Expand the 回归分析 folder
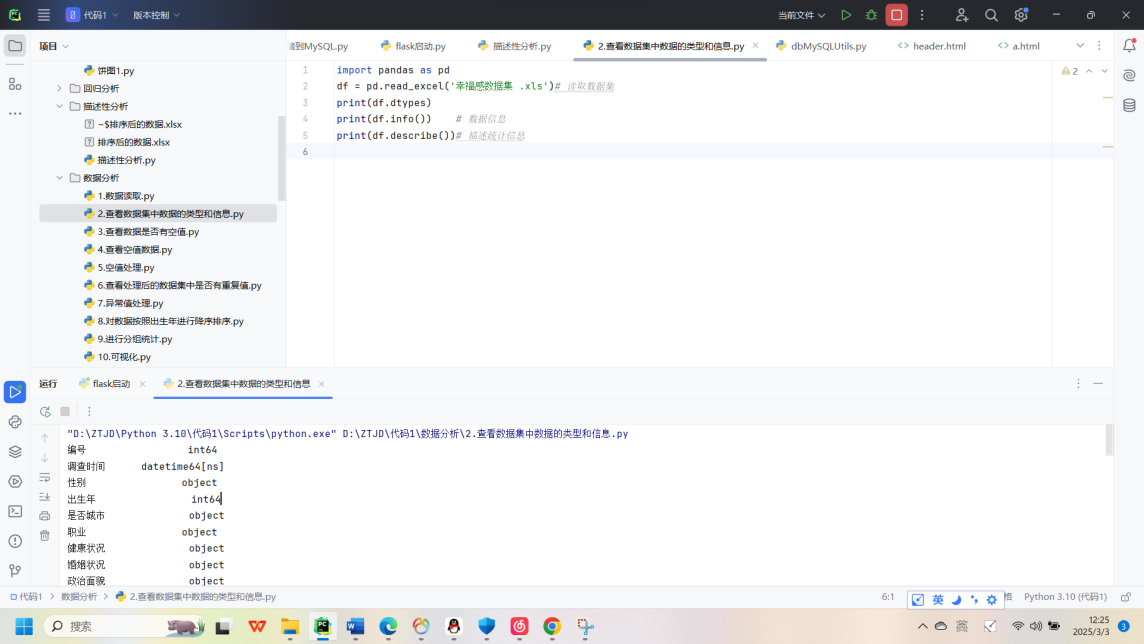Screen dimensions: 1144x644 click(59, 88)
